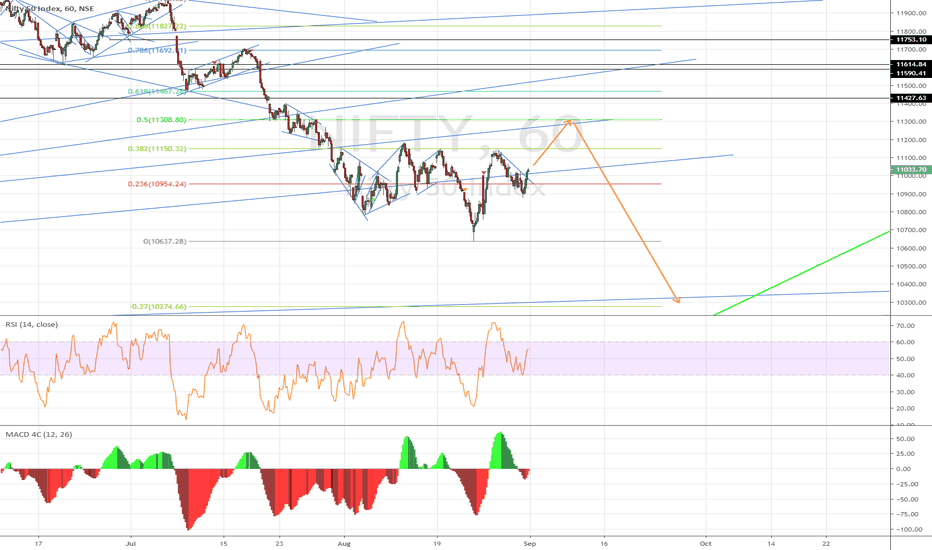Select the 0.236(10954.24) Fibonacci level label
The width and height of the screenshot is (932, 550).
point(157,184)
